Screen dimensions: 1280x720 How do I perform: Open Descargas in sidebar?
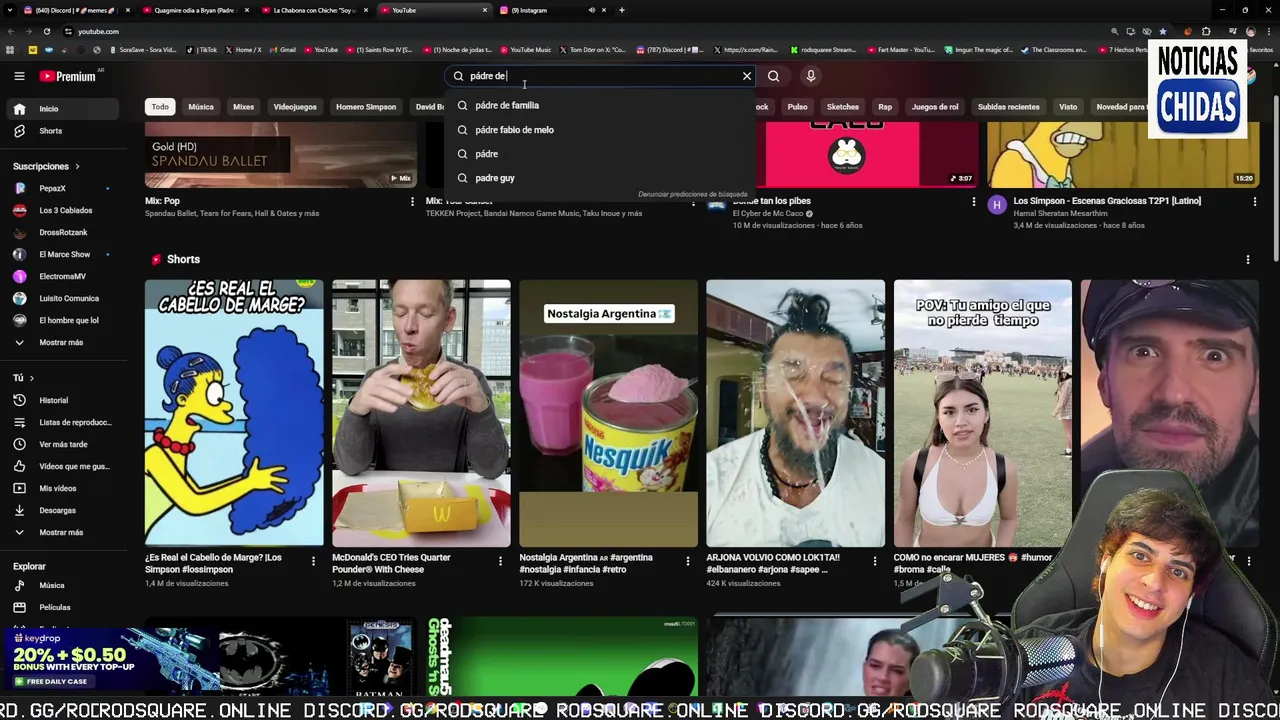pyautogui.click(x=65, y=510)
